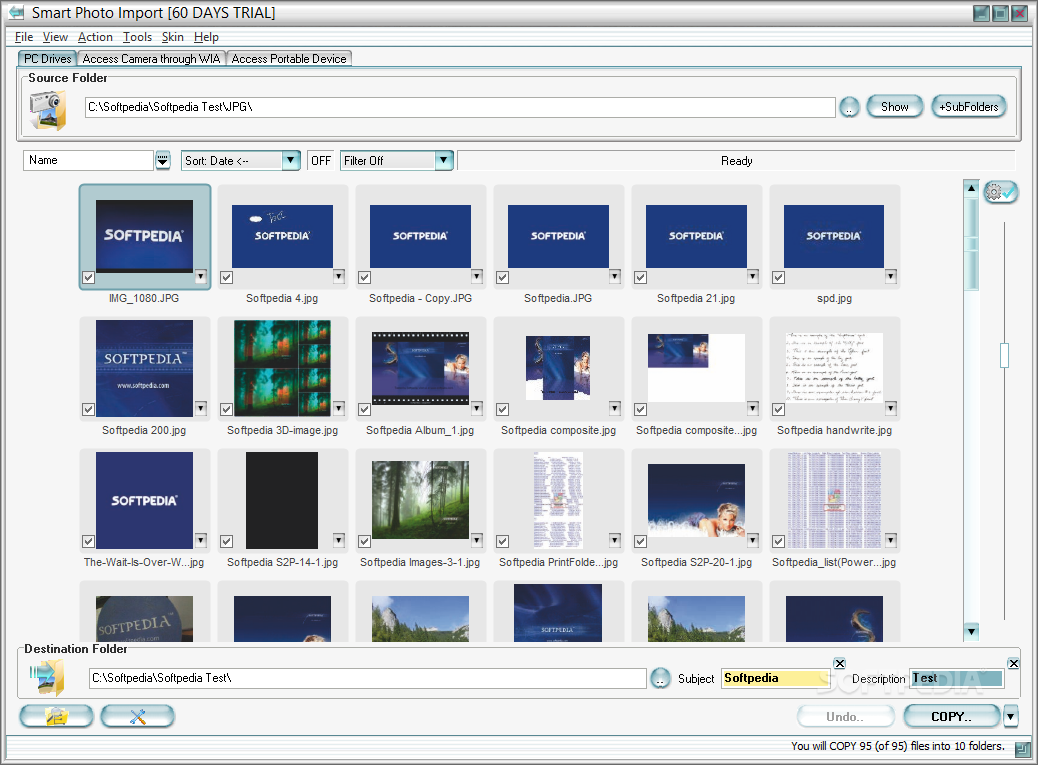Select the Softpedia Images-3-1.jpg forest thumbnail

click(x=420, y=500)
